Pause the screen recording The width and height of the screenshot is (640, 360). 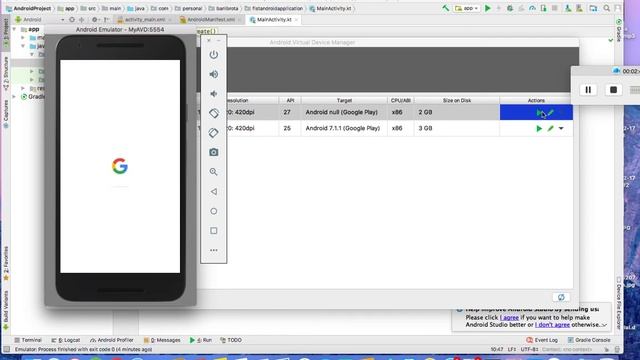coord(588,90)
